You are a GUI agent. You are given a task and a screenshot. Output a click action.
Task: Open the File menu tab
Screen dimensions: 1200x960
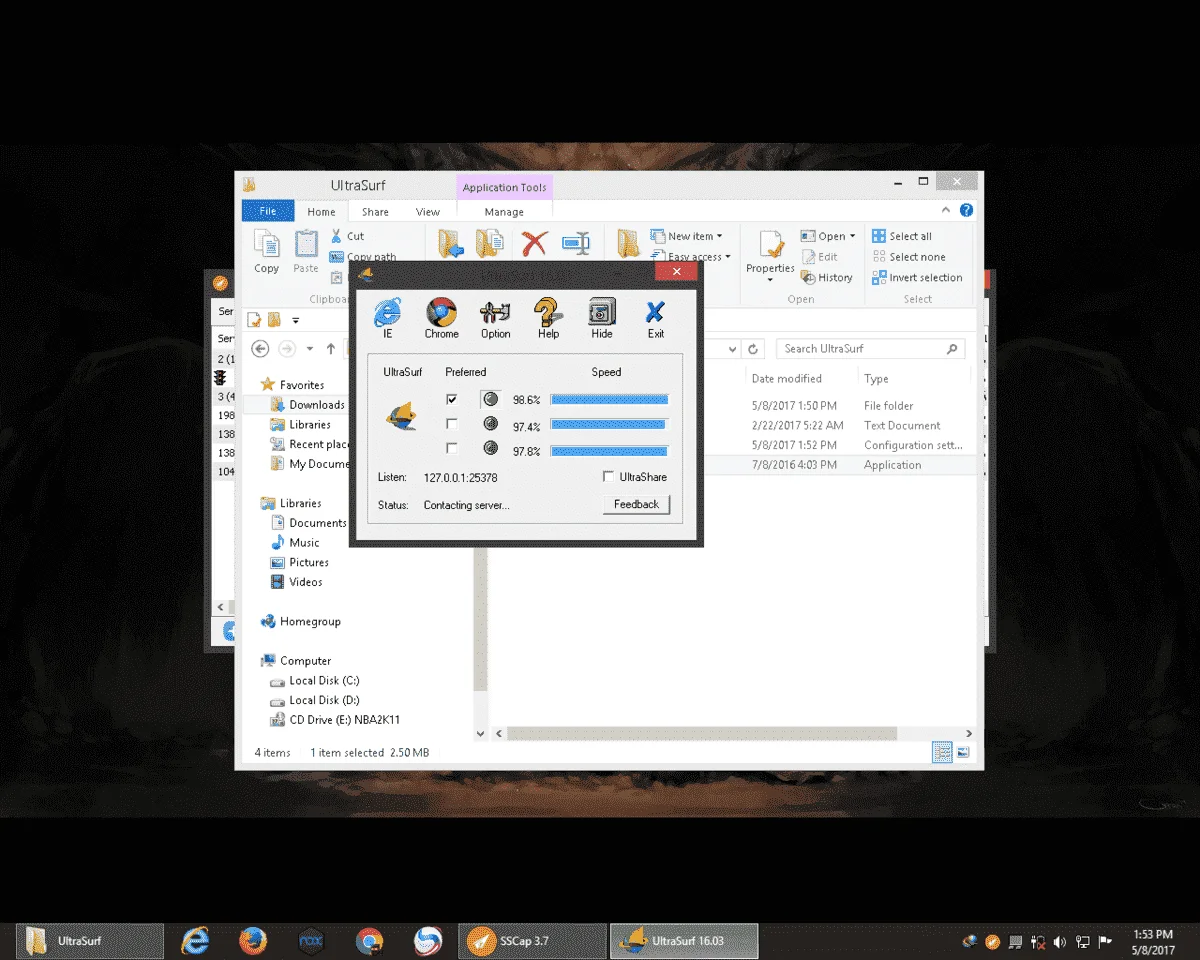(268, 211)
